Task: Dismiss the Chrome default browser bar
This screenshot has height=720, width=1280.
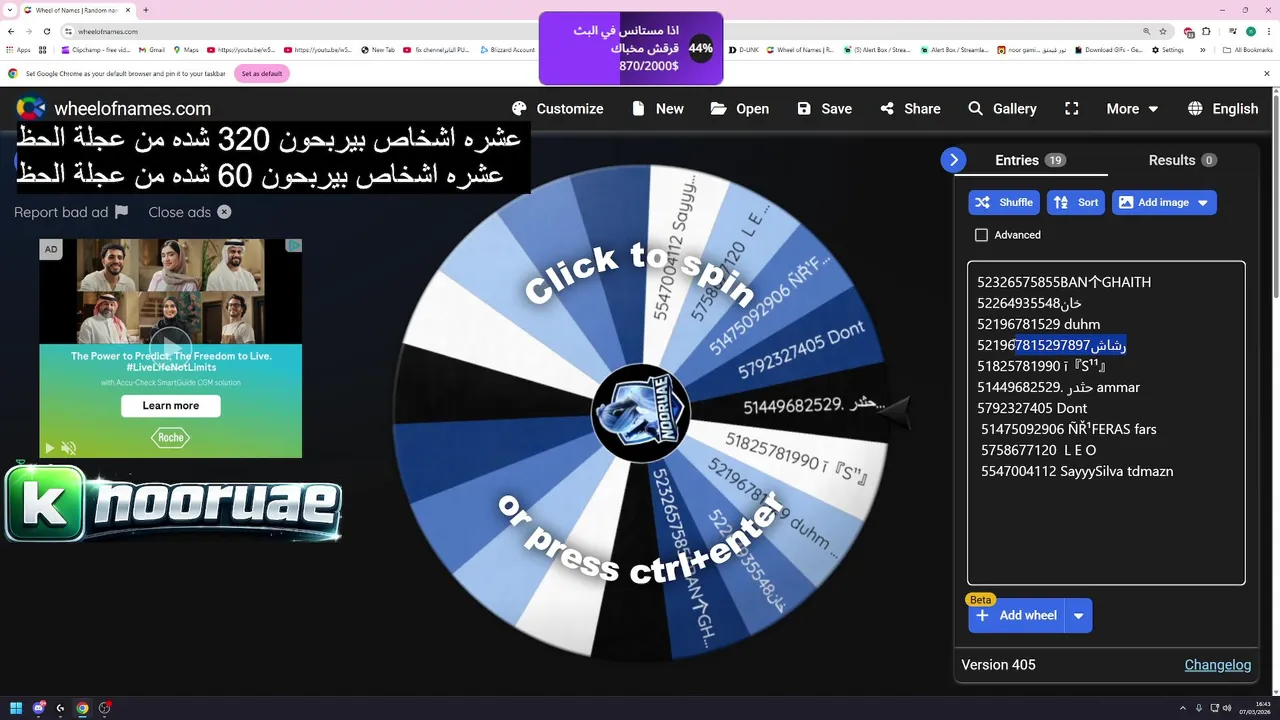Action: pyautogui.click(x=1268, y=73)
